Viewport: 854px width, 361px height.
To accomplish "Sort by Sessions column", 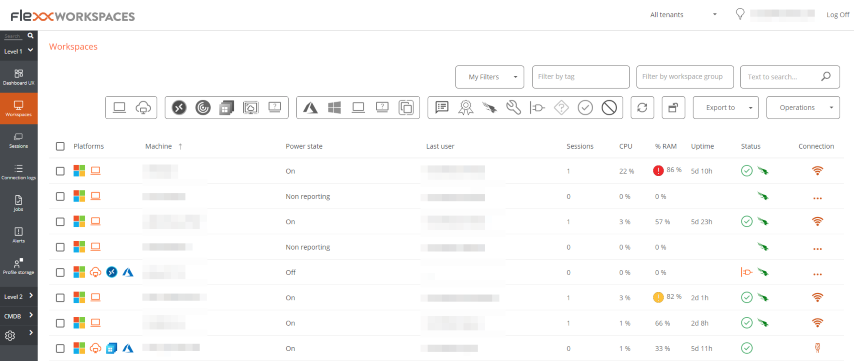I will [x=580, y=146].
